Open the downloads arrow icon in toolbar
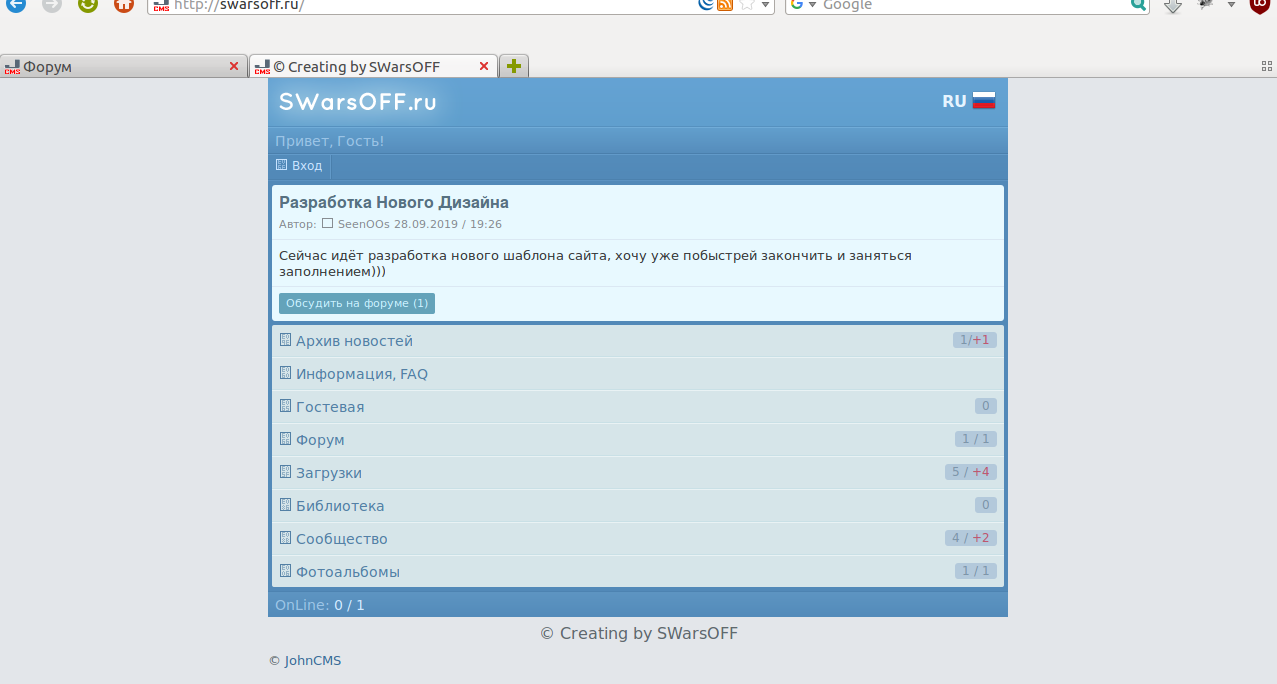Image resolution: width=1277 pixels, height=684 pixels. pos(1173,5)
